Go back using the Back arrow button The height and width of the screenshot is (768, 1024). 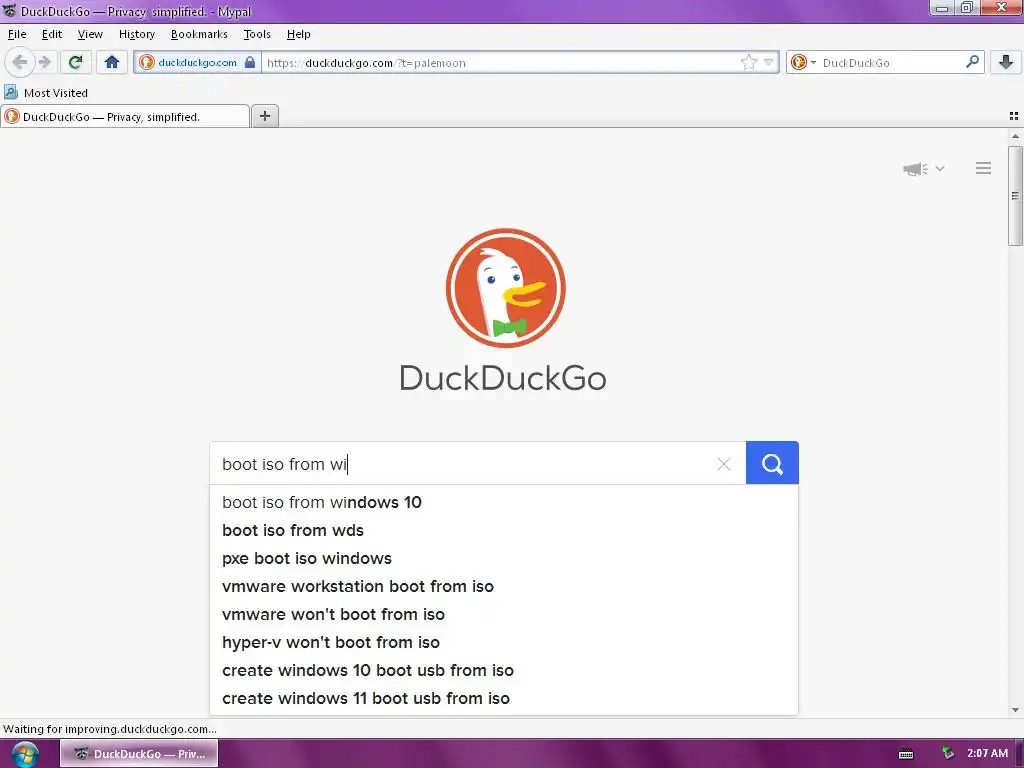(x=20, y=62)
